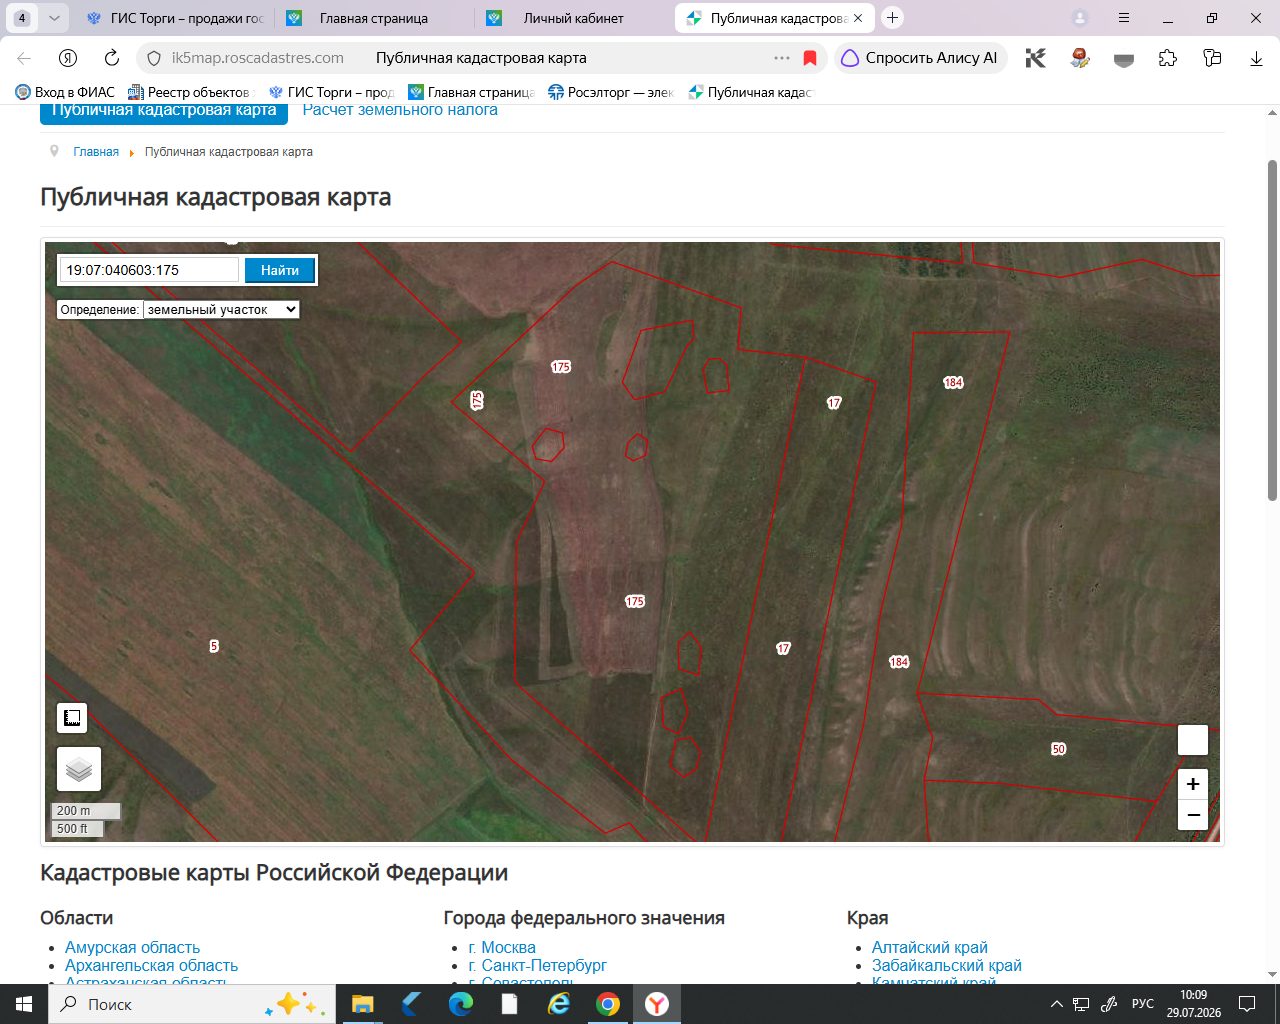Click the red bookmark icon in address bar
Viewport: 1280px width, 1024px height.
pyautogui.click(x=810, y=58)
